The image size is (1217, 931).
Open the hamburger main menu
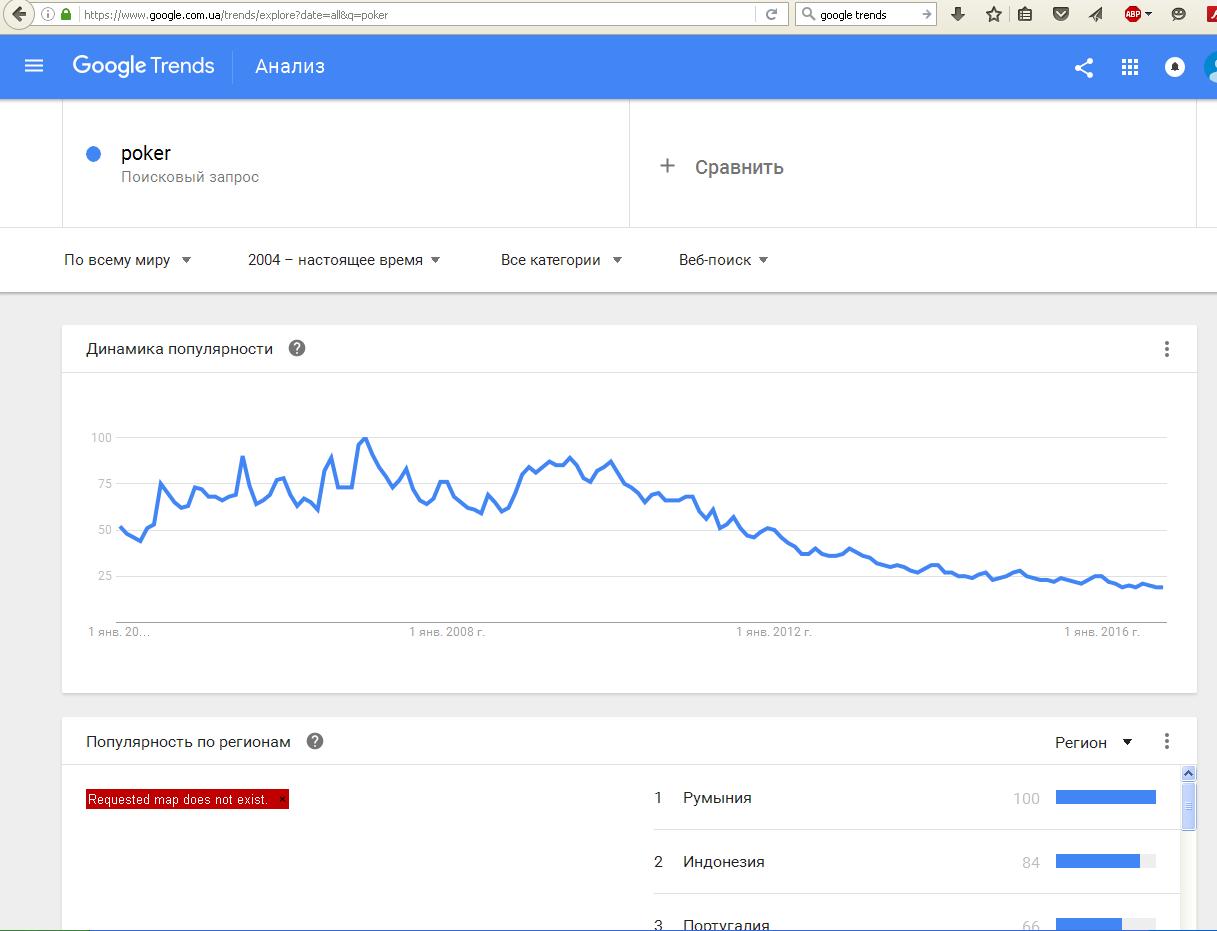pos(34,66)
